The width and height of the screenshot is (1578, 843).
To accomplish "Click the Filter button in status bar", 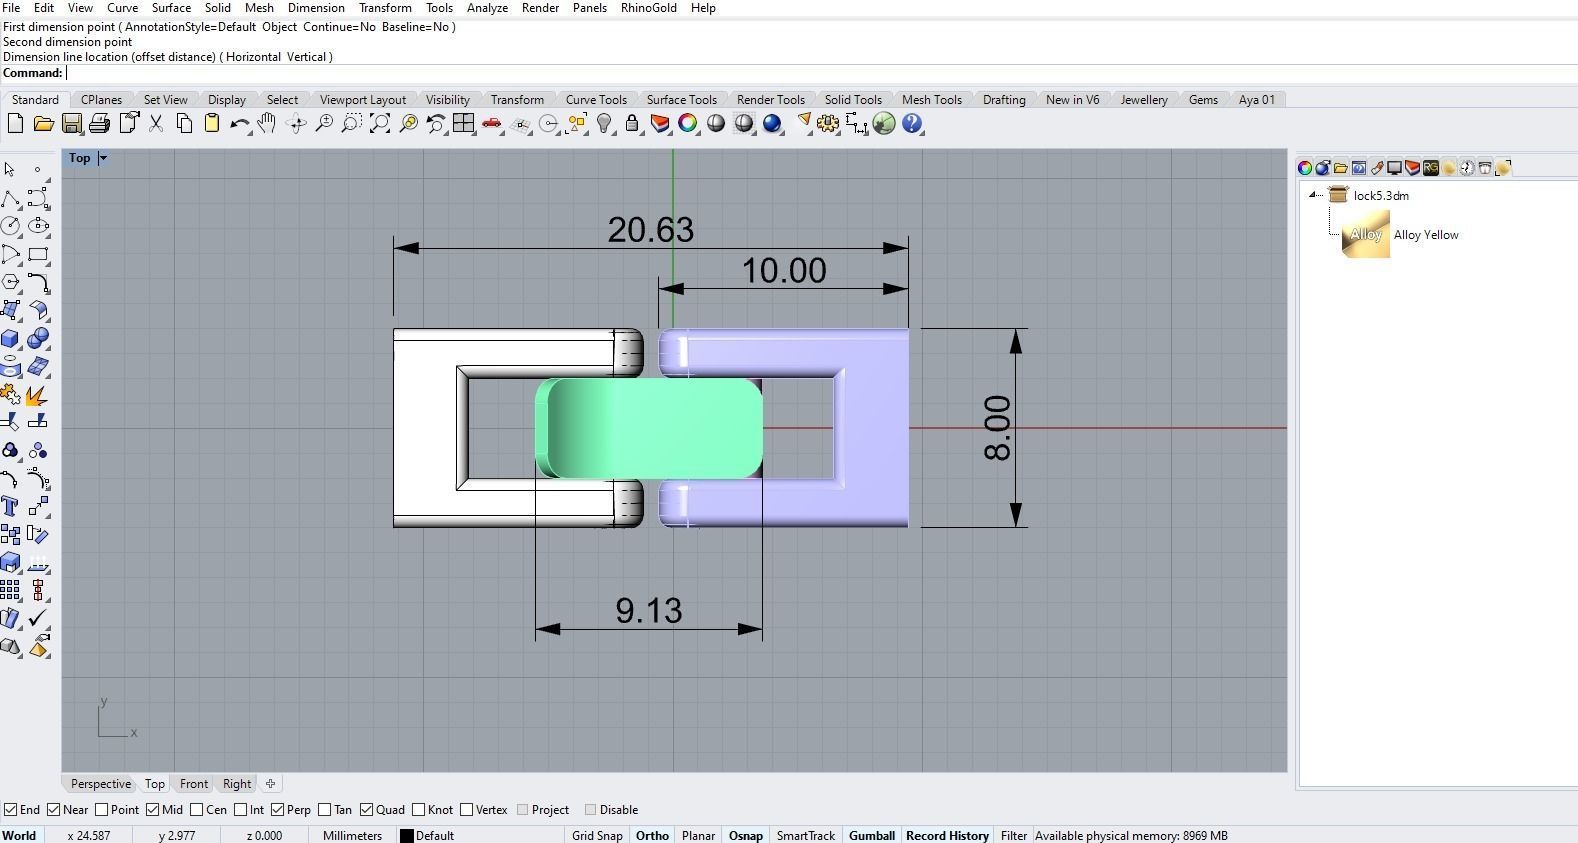I will (1013, 836).
